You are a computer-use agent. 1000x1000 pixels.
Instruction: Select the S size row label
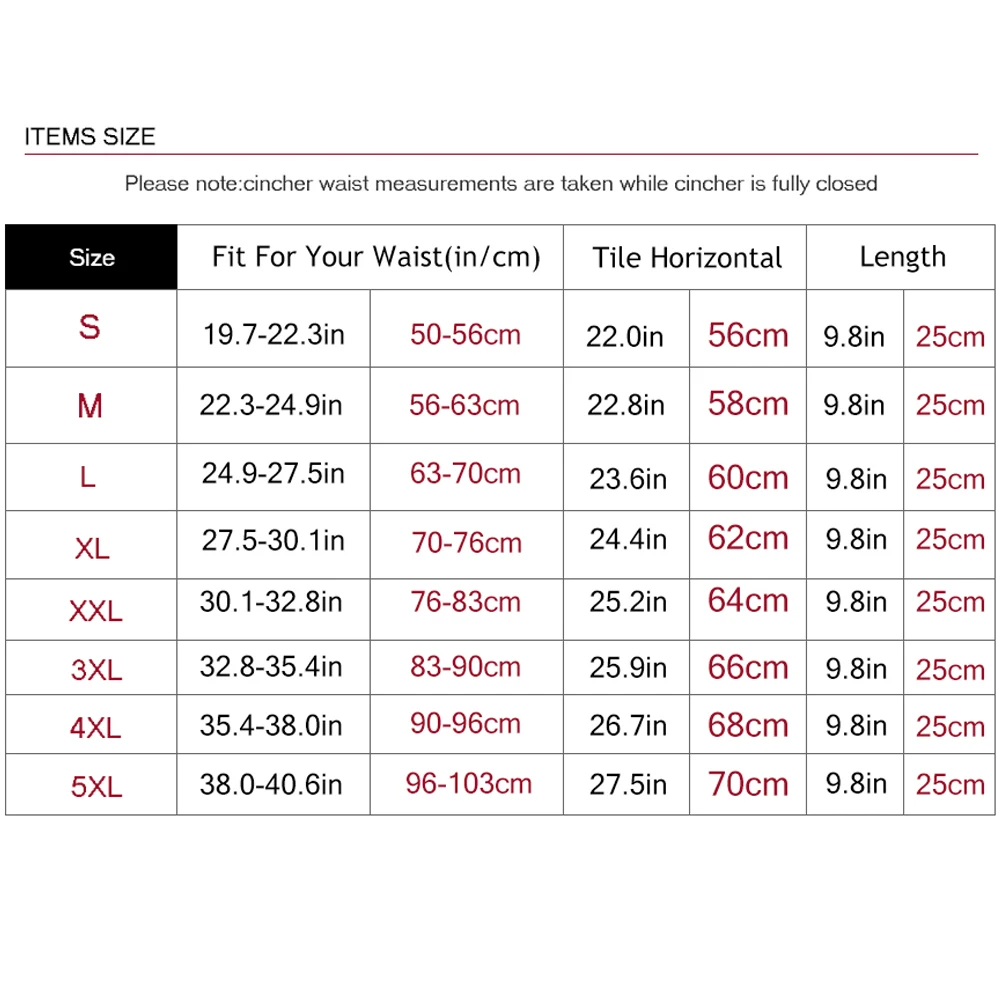click(90, 327)
